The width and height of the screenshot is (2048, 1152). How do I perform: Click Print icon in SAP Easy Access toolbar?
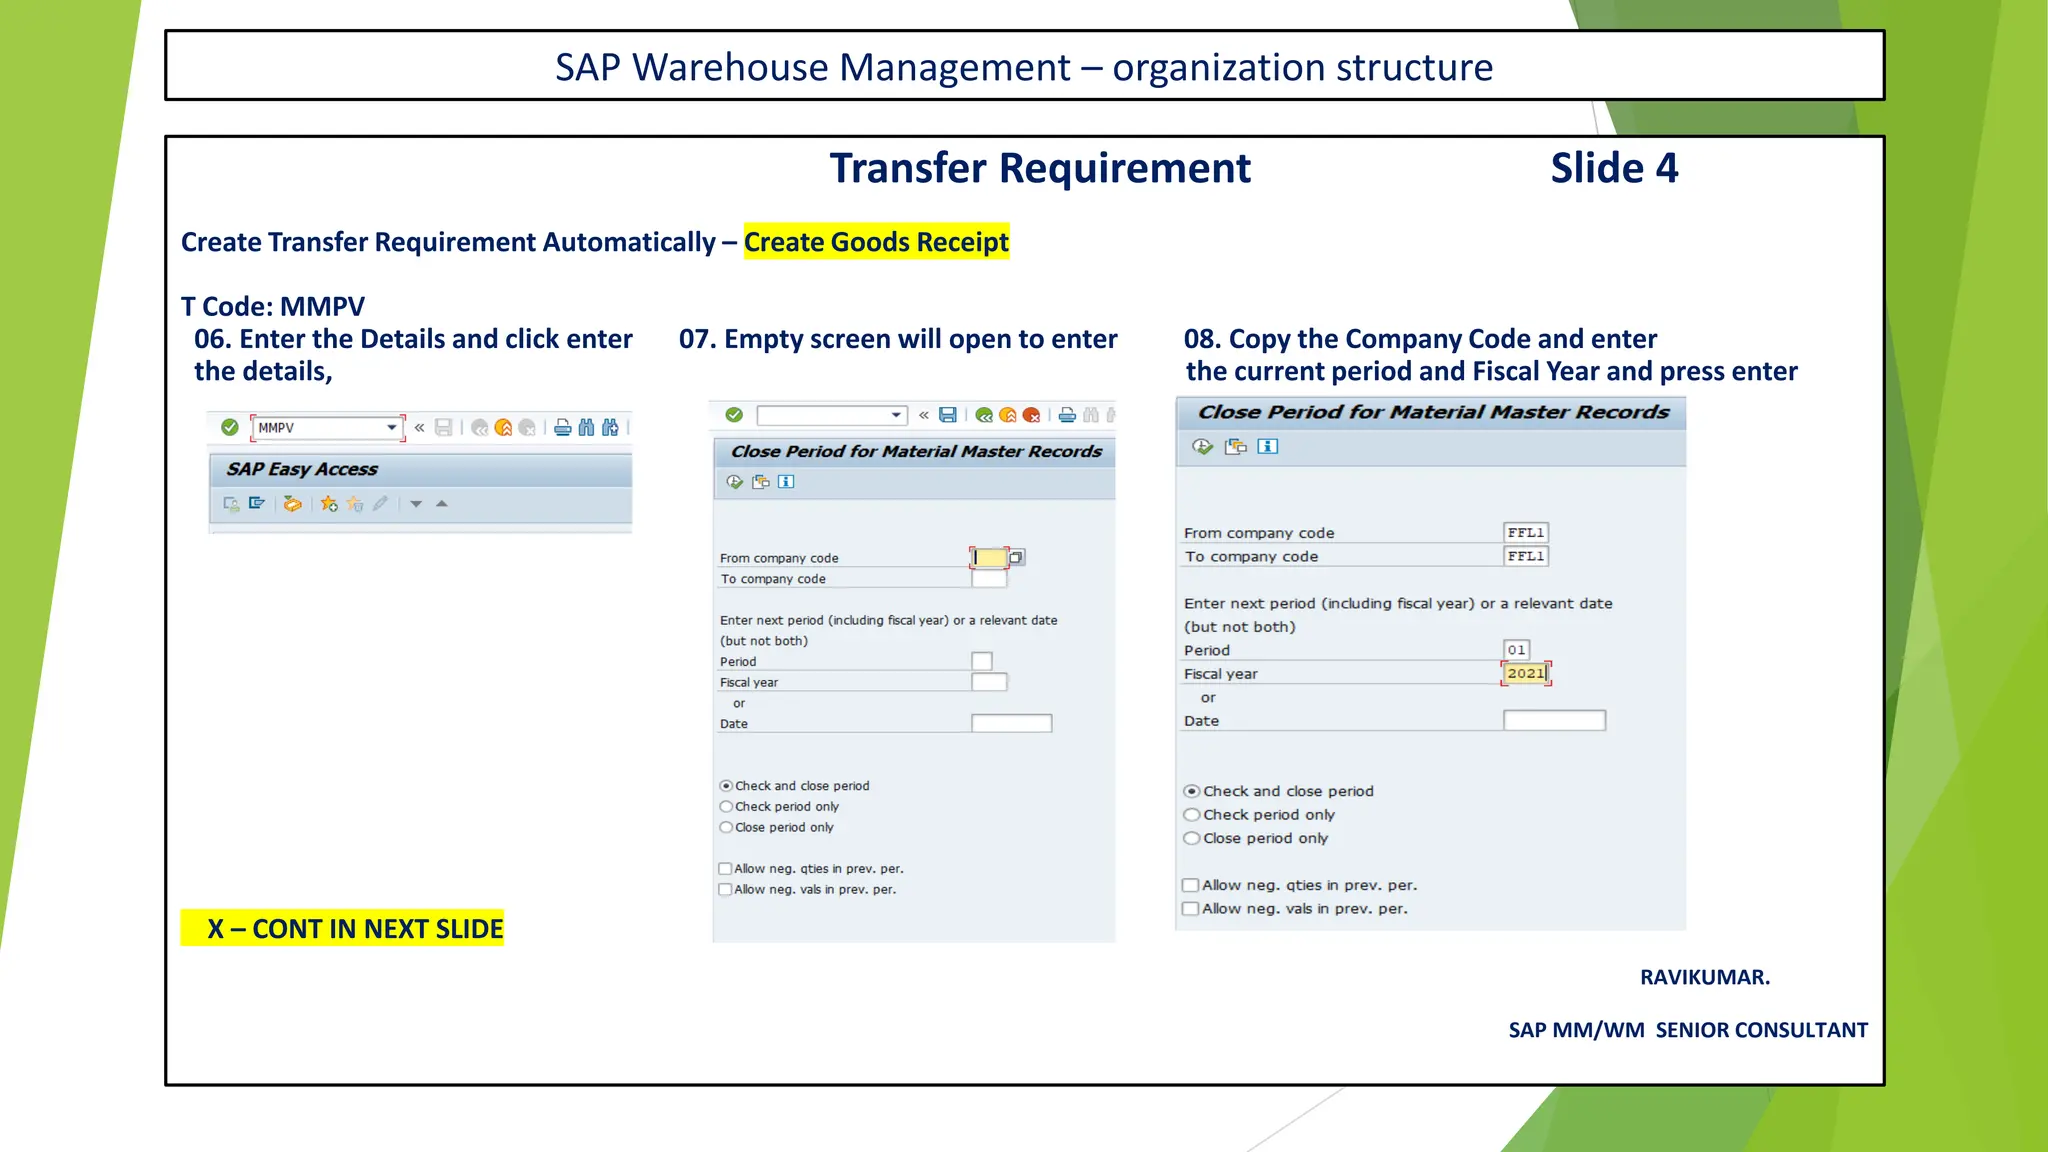coord(563,428)
